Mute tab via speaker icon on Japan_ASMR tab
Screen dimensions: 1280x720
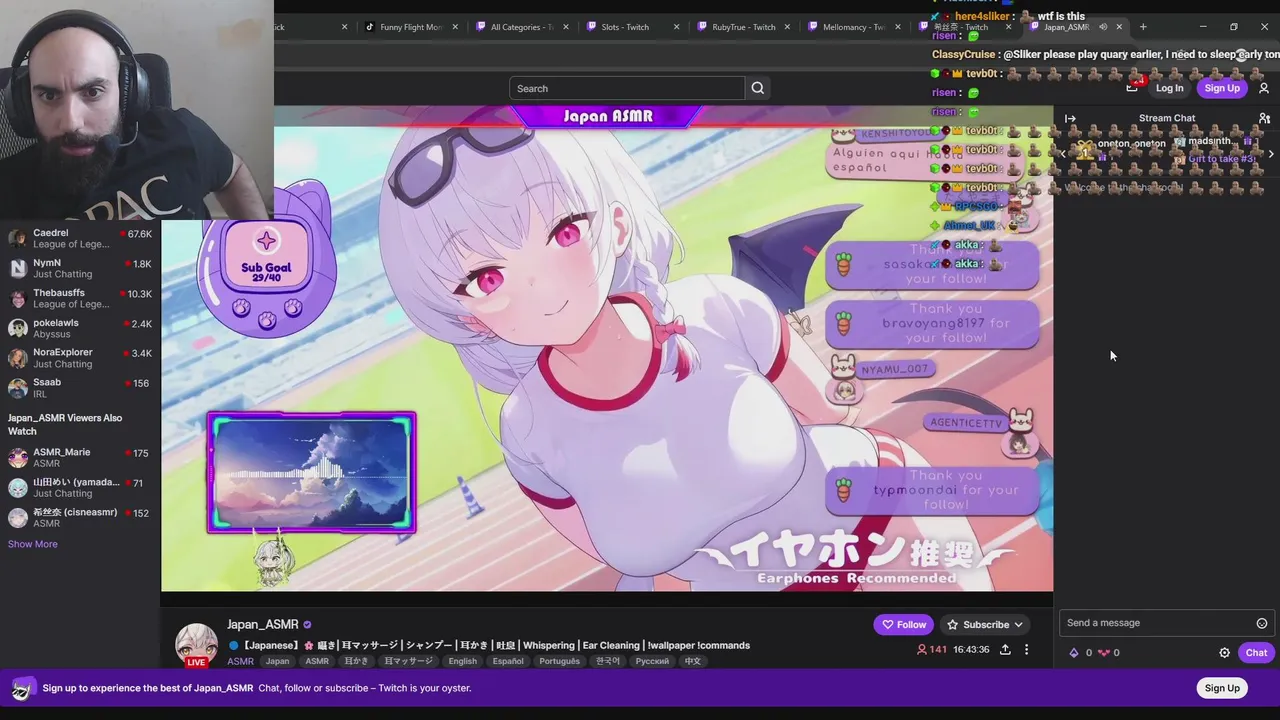tap(1103, 27)
